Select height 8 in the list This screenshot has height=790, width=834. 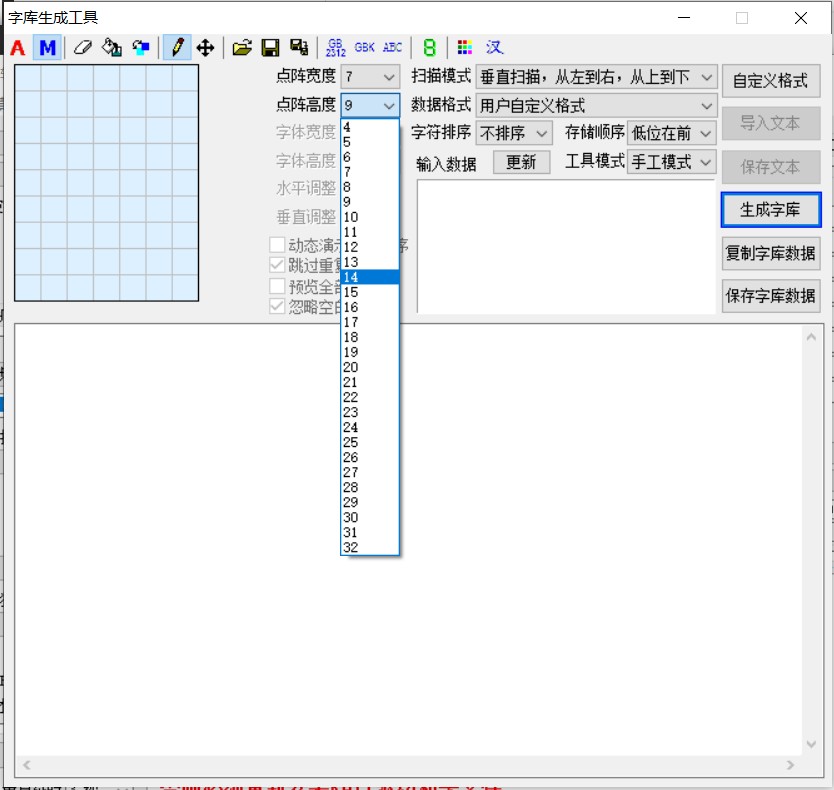click(370, 187)
